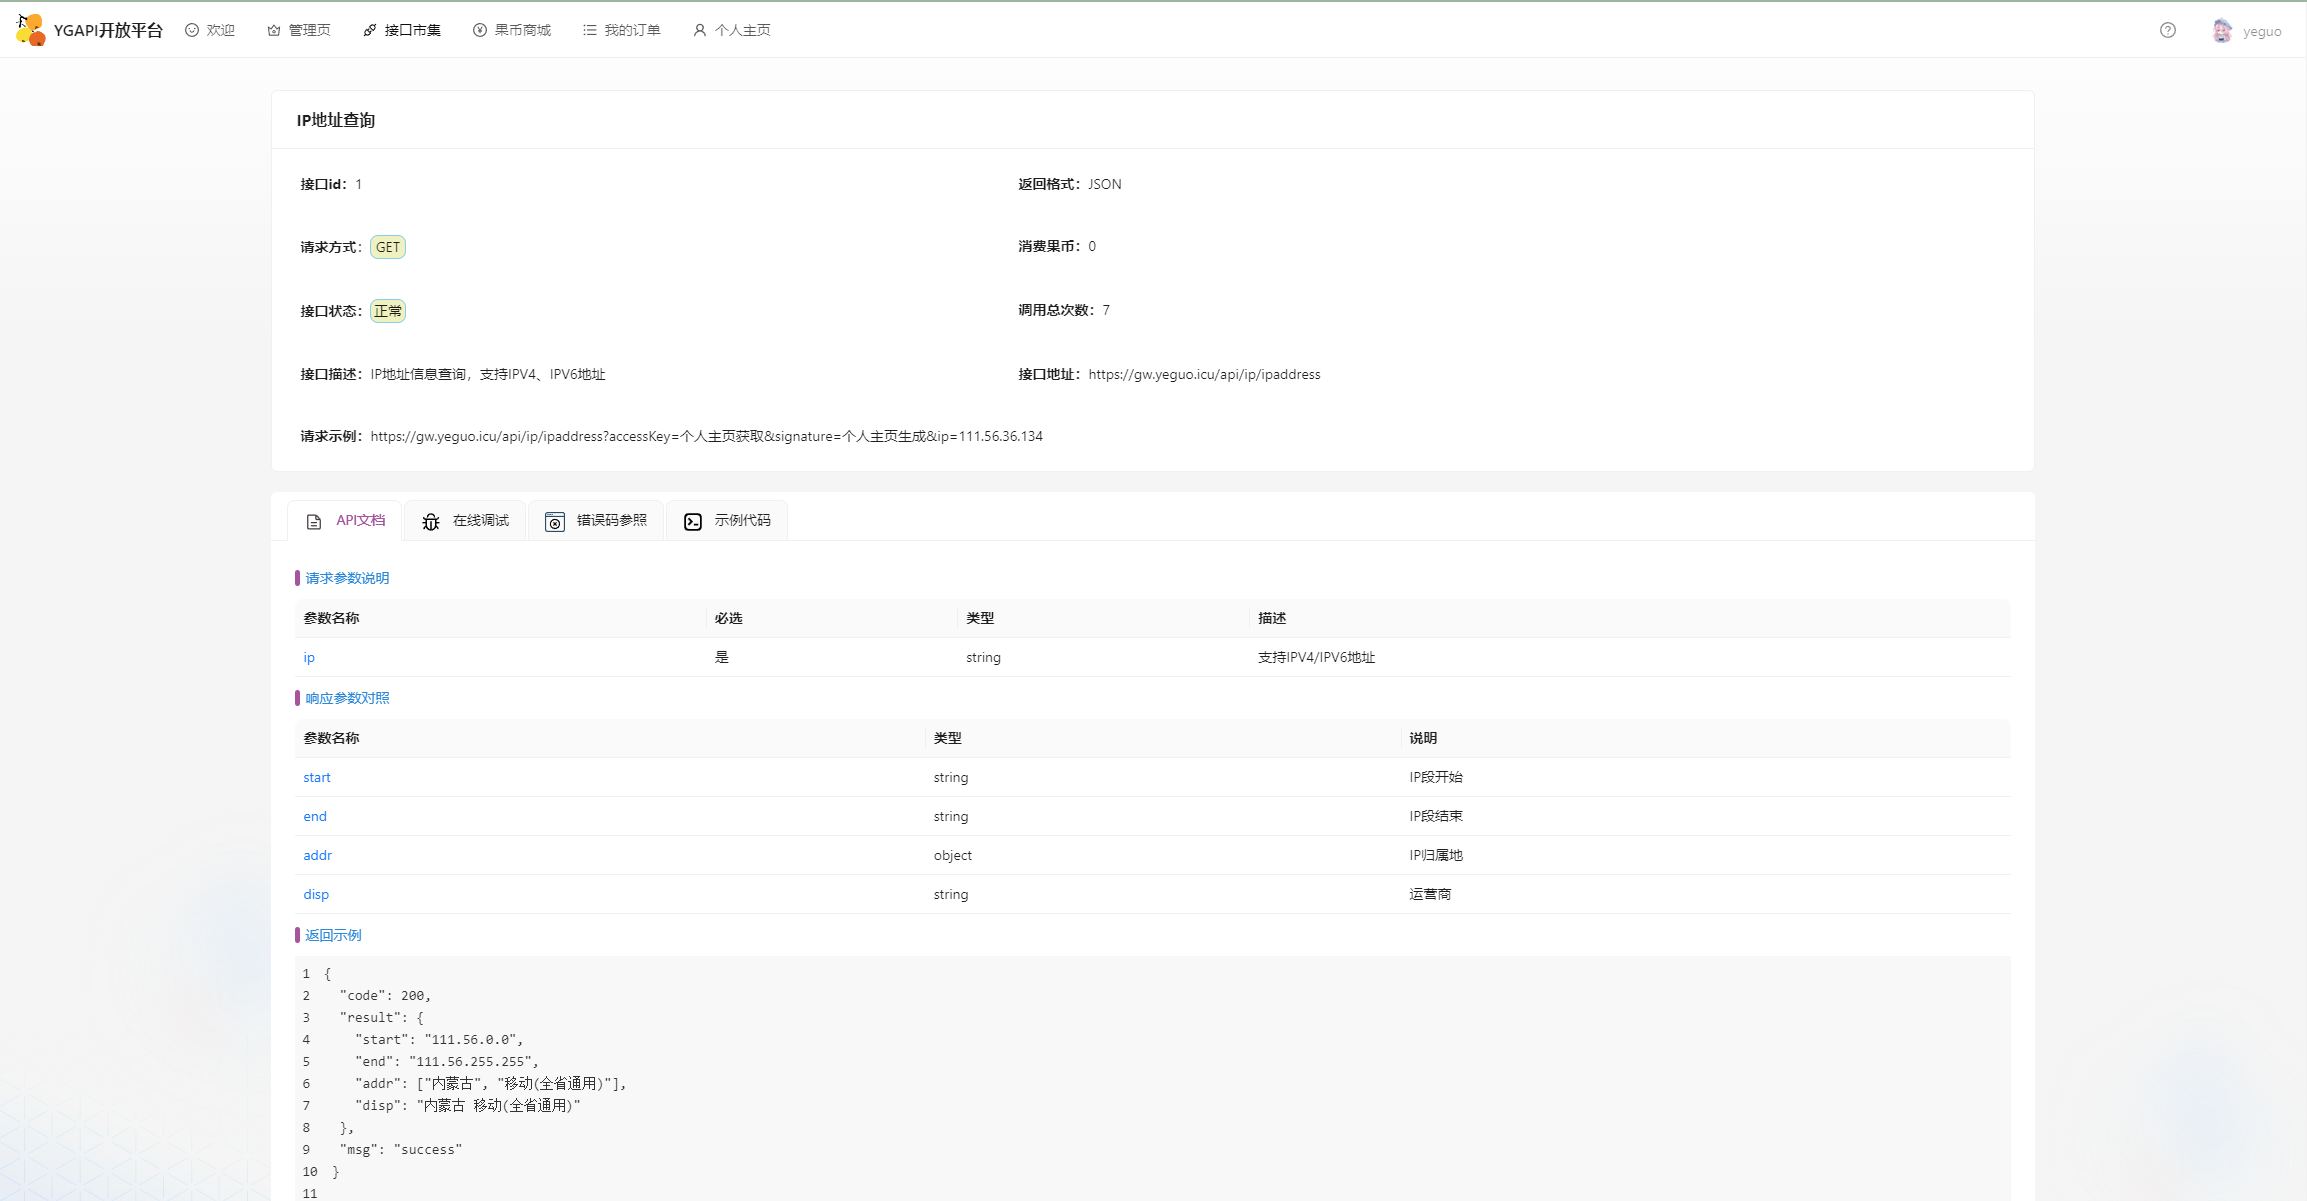Click the ip parameter name link
Image resolution: width=2307 pixels, height=1201 pixels.
pyautogui.click(x=309, y=657)
